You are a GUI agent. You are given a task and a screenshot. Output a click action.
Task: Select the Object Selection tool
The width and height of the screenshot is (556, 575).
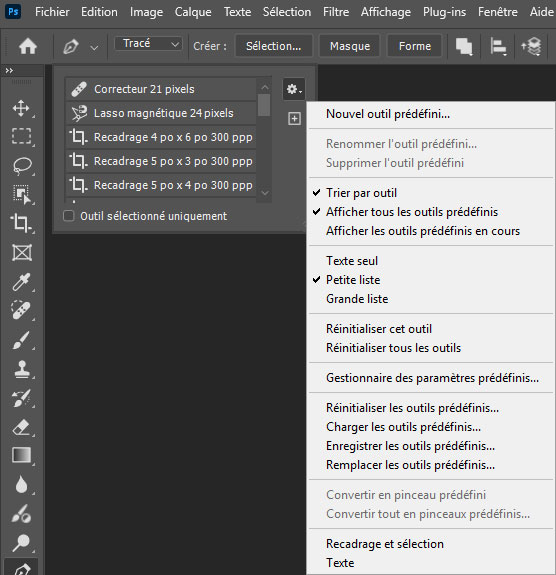[22, 194]
